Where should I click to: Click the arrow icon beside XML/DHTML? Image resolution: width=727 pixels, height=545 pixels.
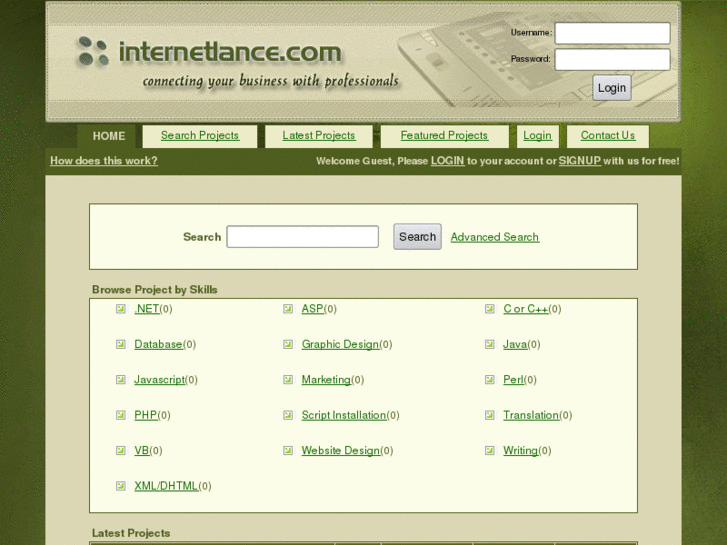point(121,486)
